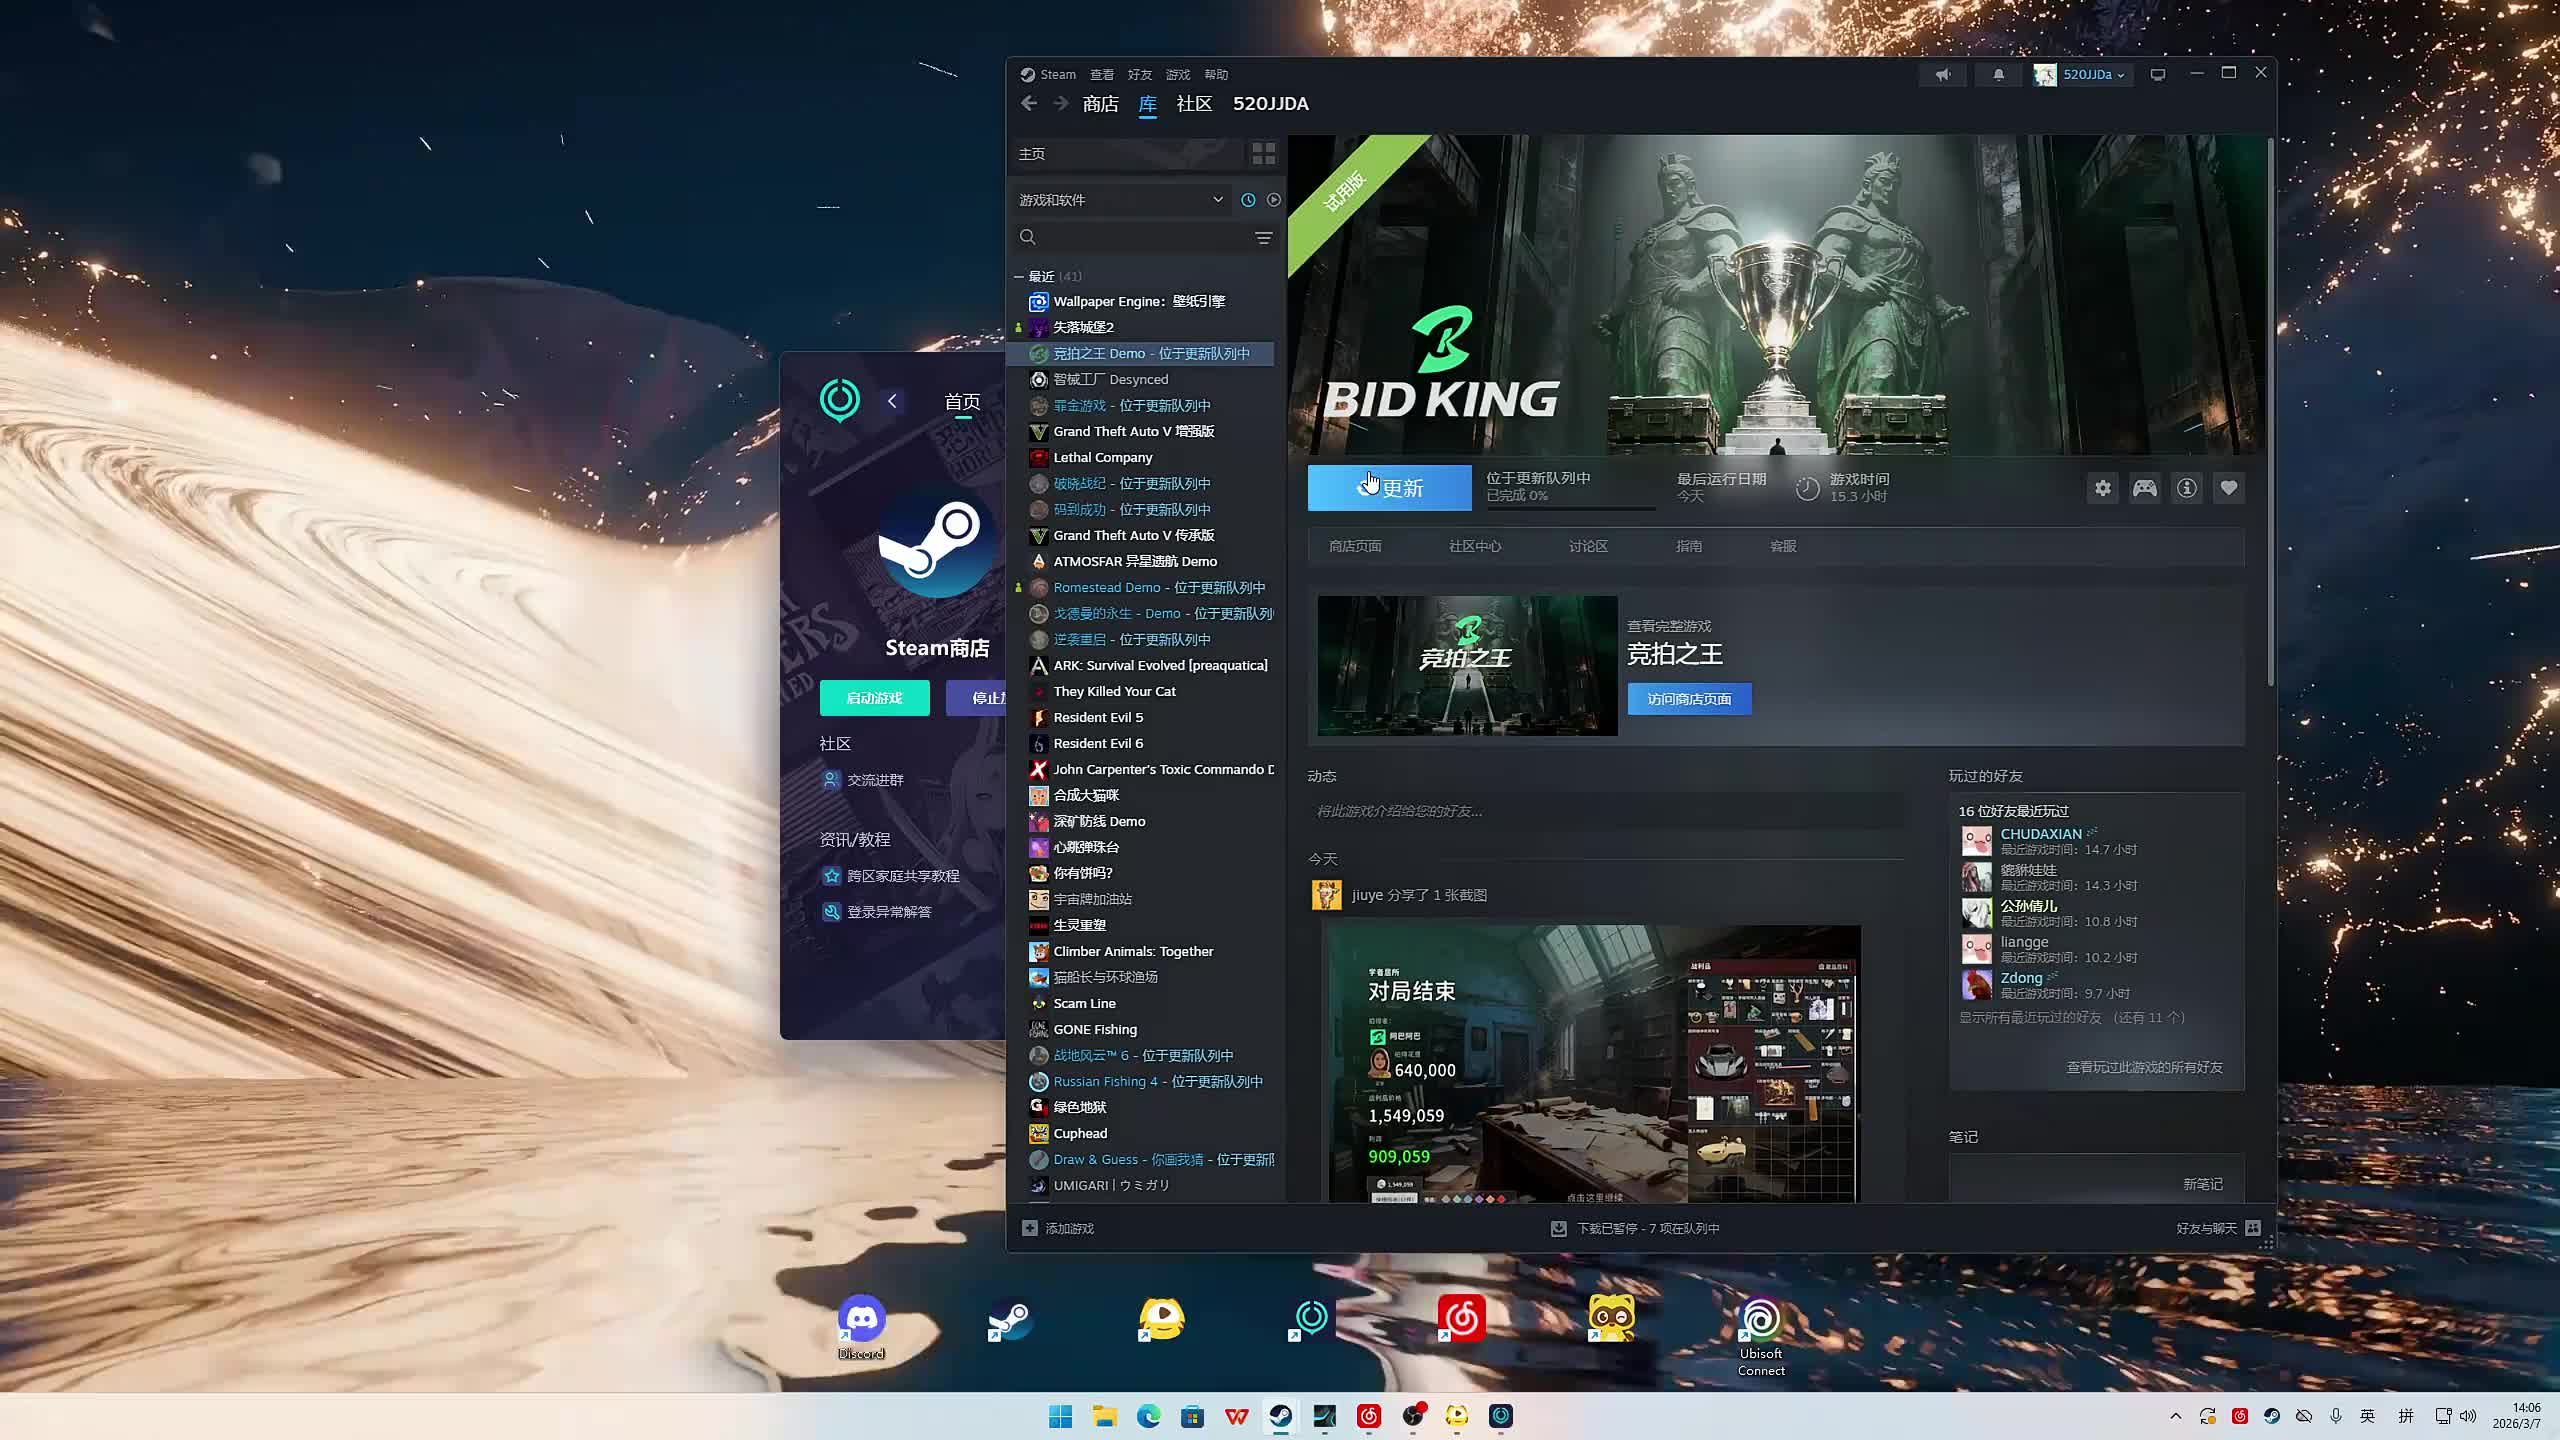2560x1440 pixels.
Task: Open the 好友 menu in the menu bar
Action: [x=1139, y=75]
